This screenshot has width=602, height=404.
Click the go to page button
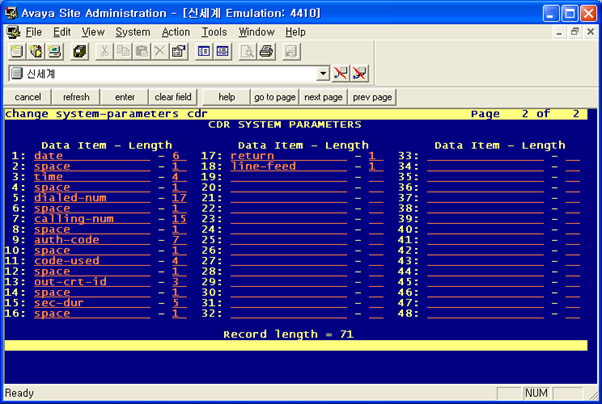[x=275, y=97]
